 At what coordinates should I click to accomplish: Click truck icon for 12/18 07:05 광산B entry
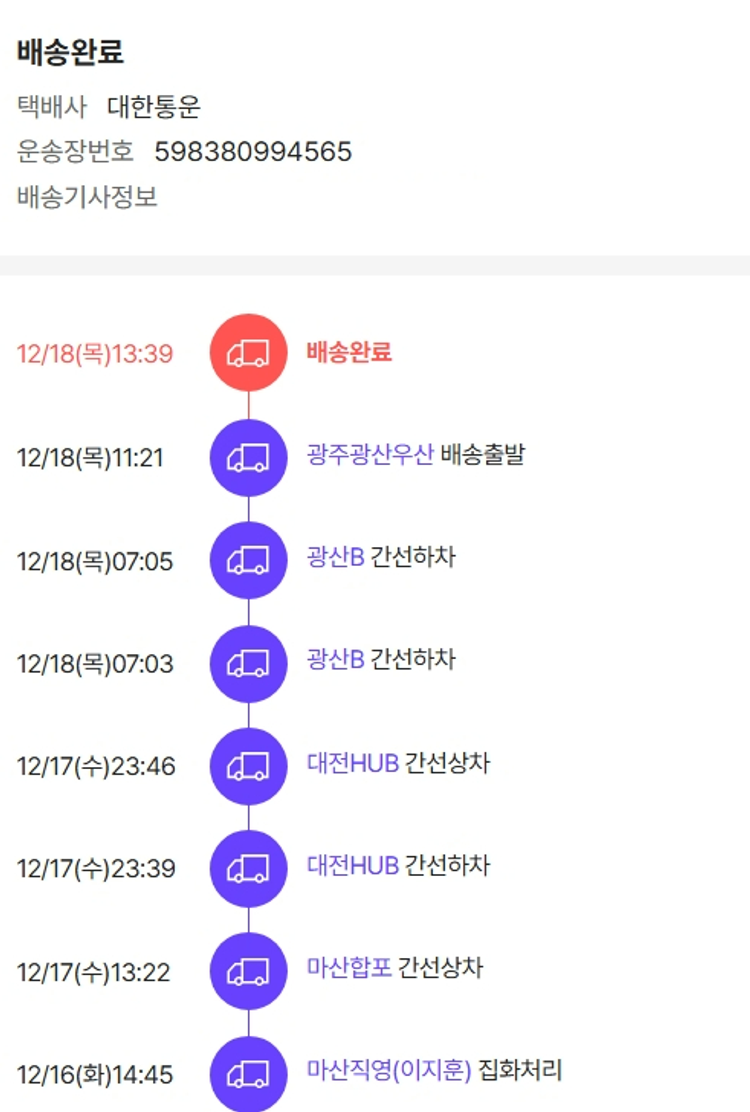point(248,561)
